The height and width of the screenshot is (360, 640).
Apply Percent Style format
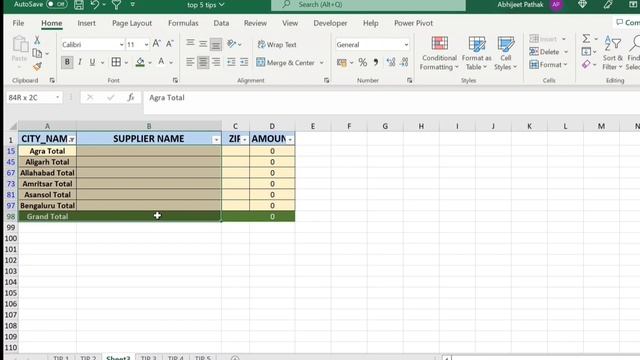point(362,62)
